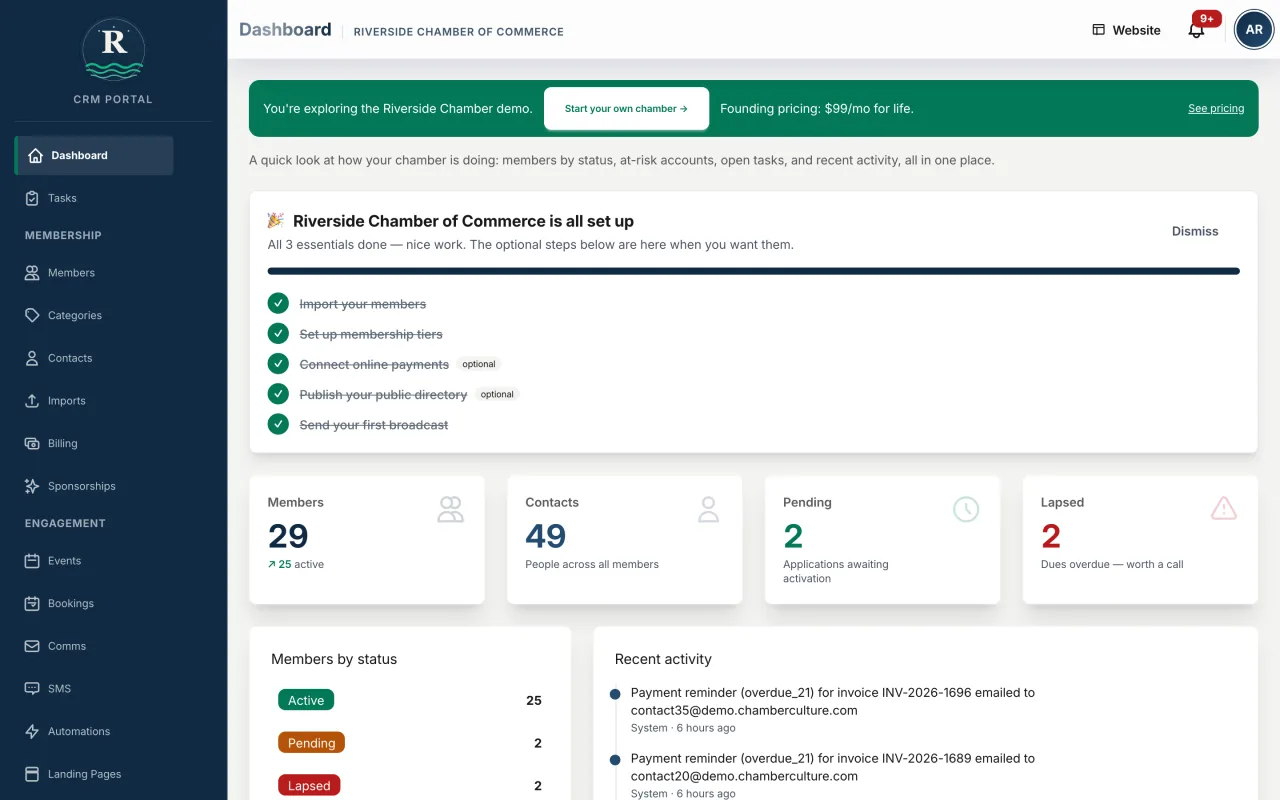This screenshot has width=1280, height=800.
Task: Click the Tasks clipboard icon
Action: coord(32,198)
